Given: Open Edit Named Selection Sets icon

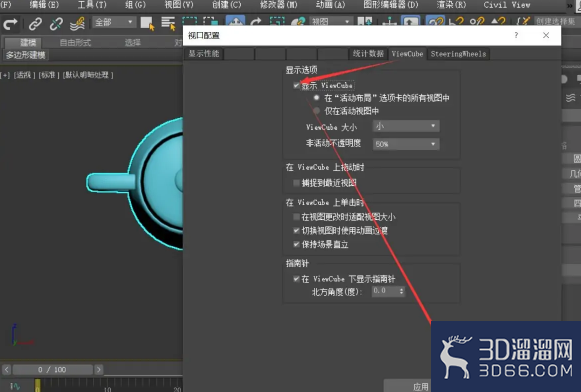Looking at the screenshot, I should click(523, 21).
